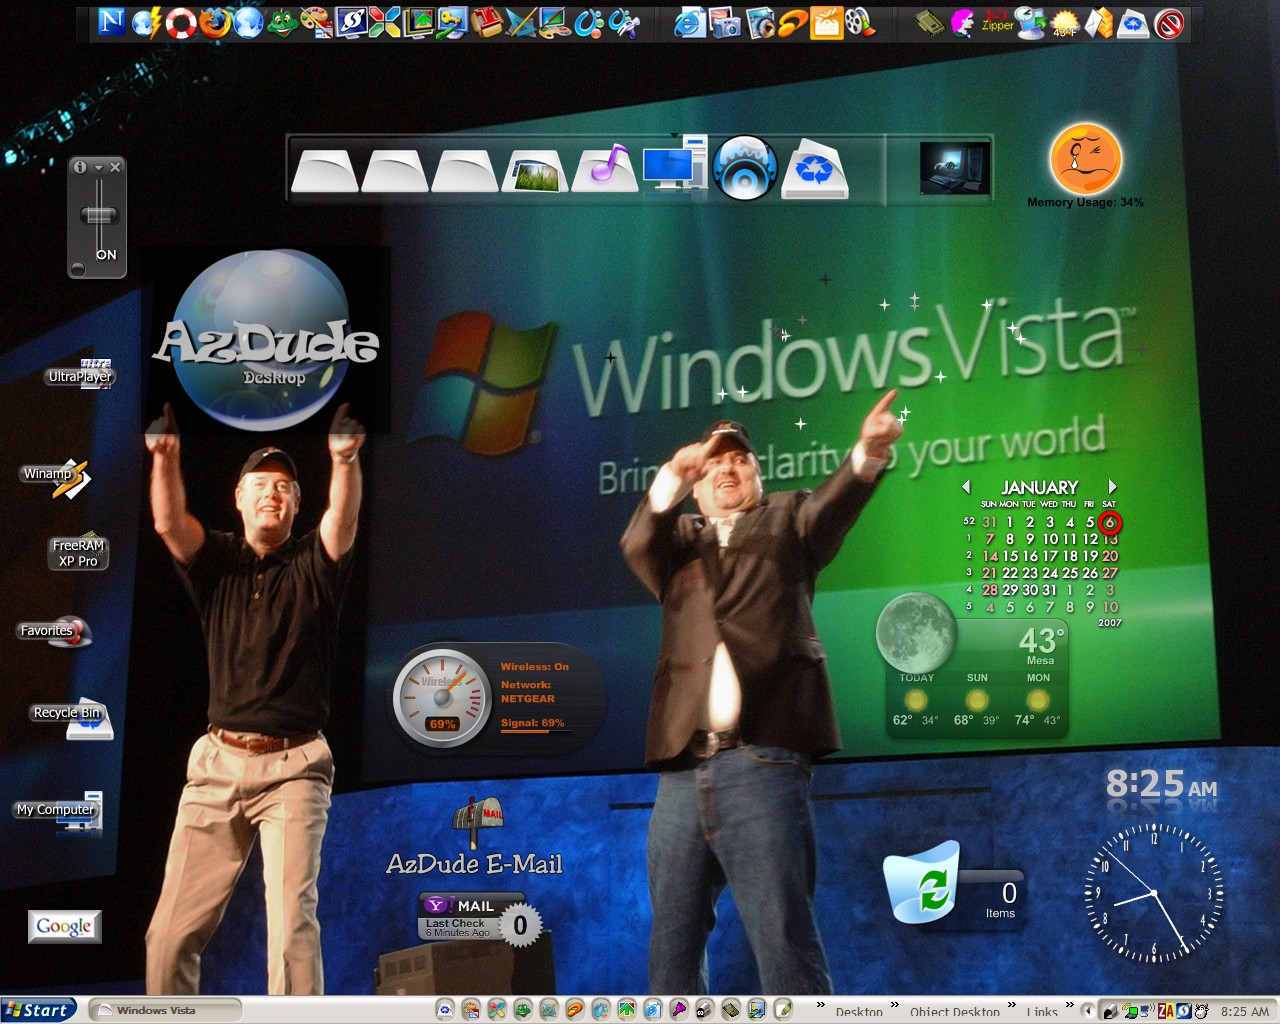Image resolution: width=1280 pixels, height=1024 pixels.
Task: Open Internet Explorer icon in top dock
Action: click(x=689, y=22)
